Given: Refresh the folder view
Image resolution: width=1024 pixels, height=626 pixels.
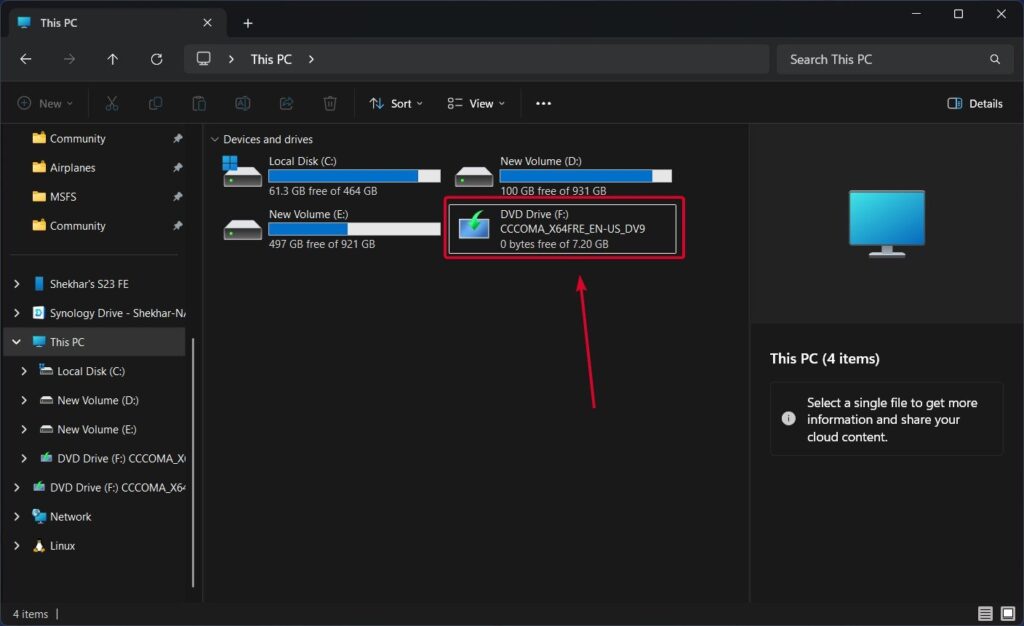Looking at the screenshot, I should (x=157, y=59).
